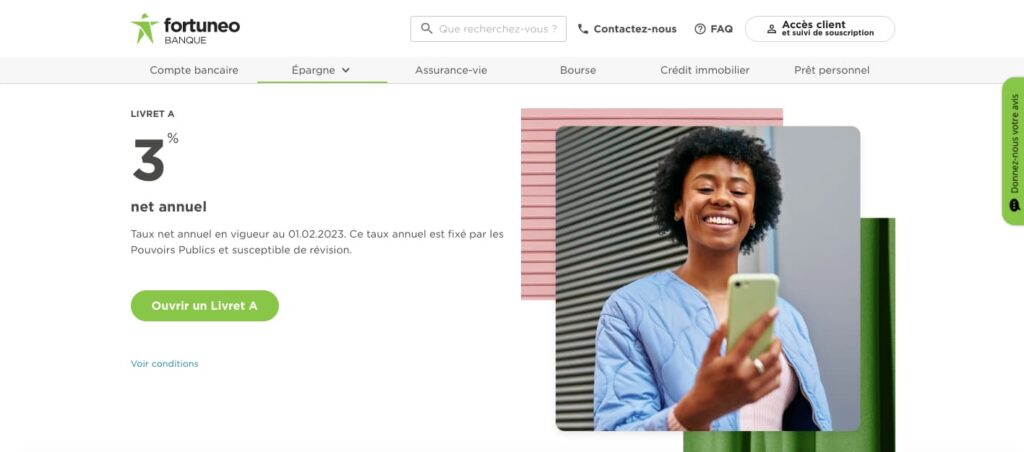Click the chat bubble icon on feedback tab
This screenshot has width=1024, height=452.
1014,205
